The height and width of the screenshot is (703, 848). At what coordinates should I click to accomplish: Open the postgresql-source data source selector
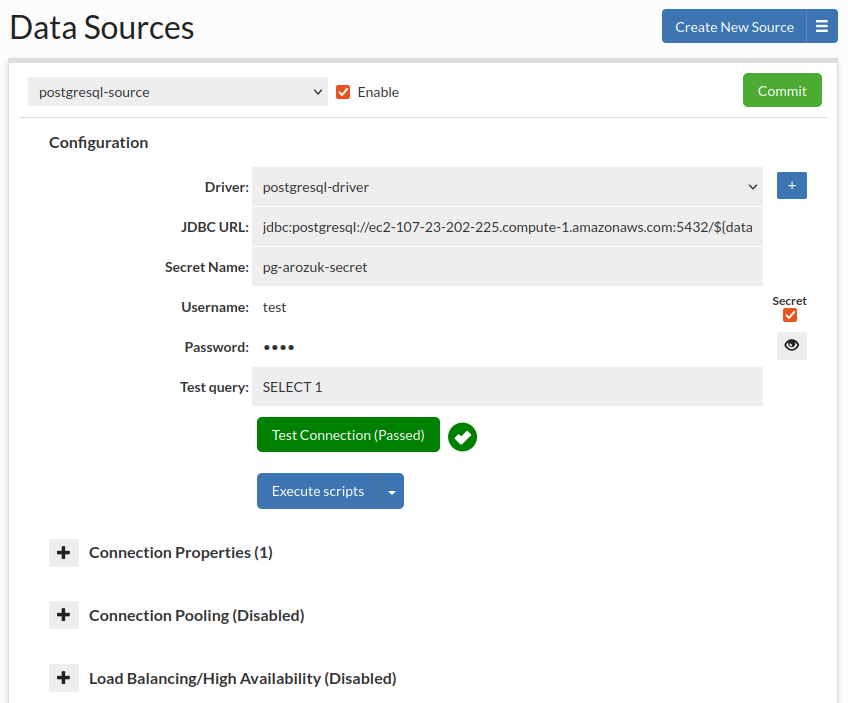click(178, 92)
